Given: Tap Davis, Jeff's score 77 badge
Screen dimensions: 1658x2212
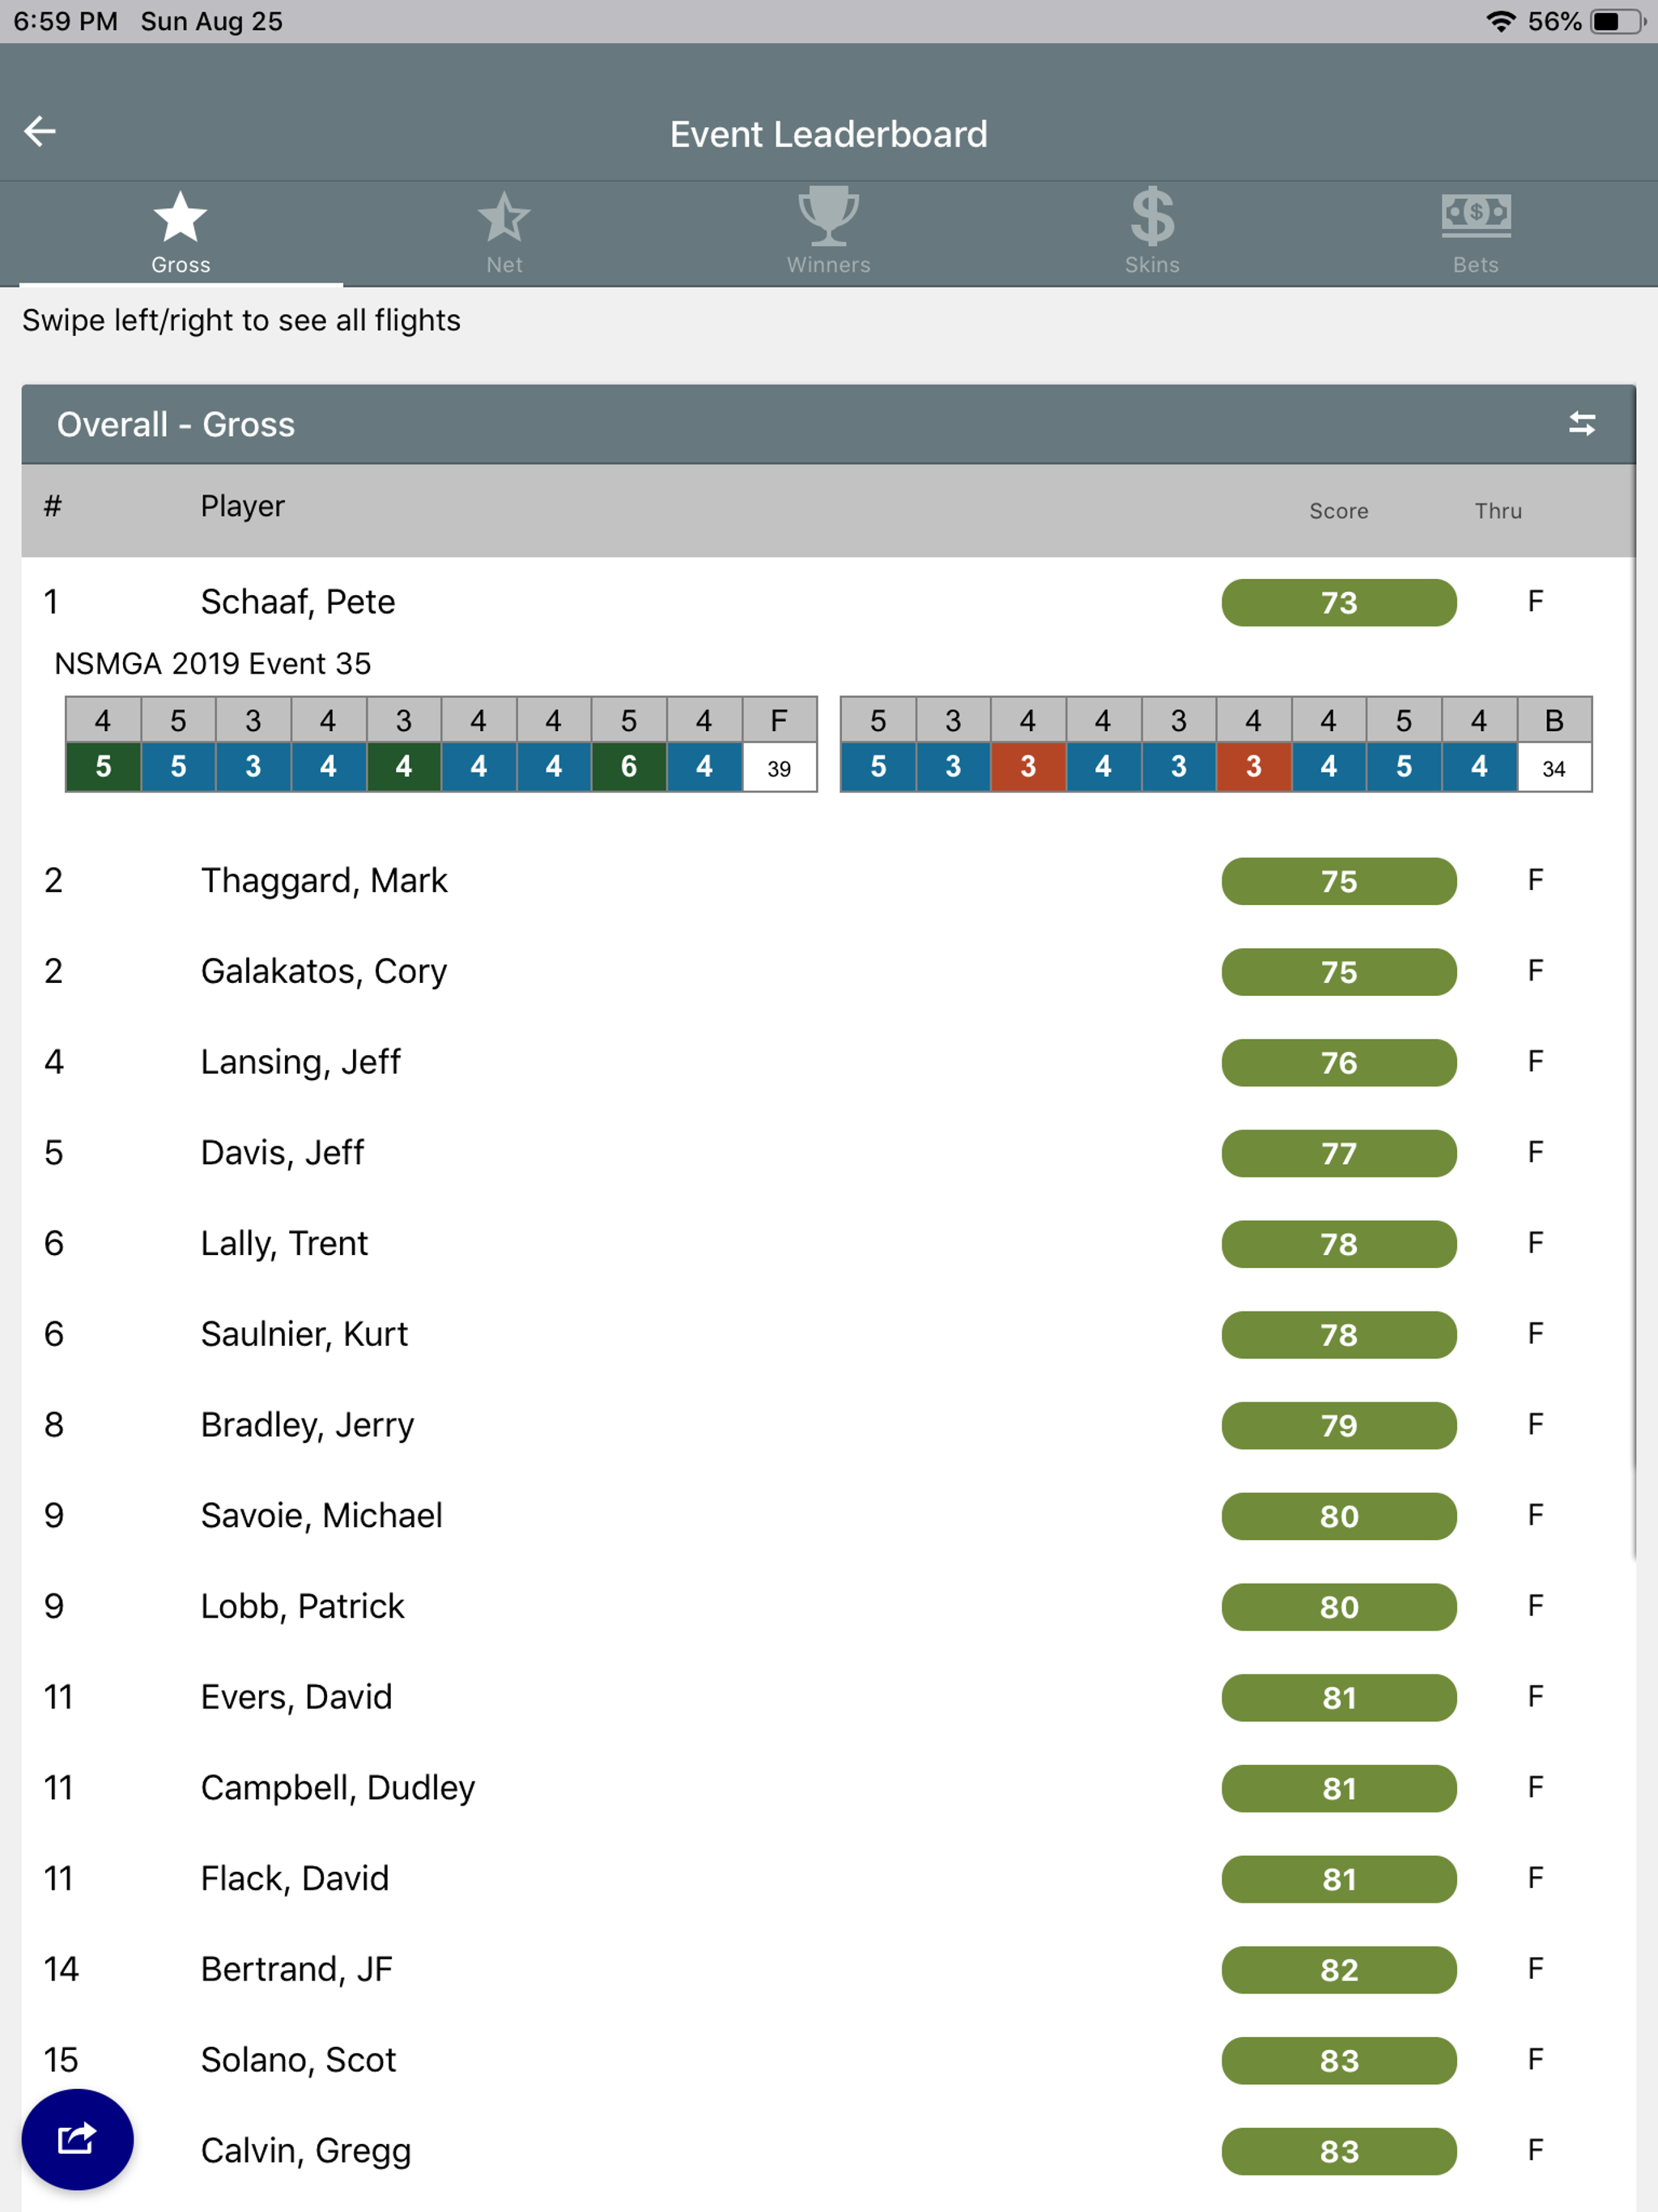Looking at the screenshot, I should point(1338,1153).
